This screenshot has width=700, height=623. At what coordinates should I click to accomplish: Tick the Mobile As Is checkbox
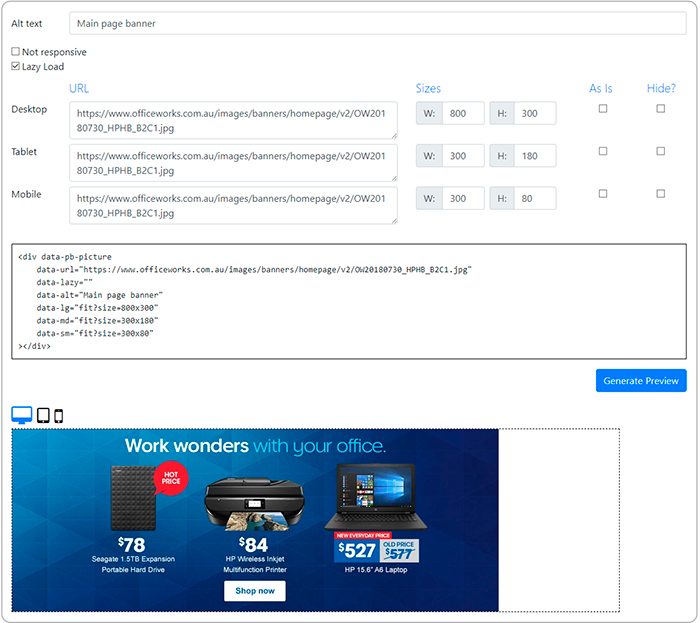coord(603,193)
